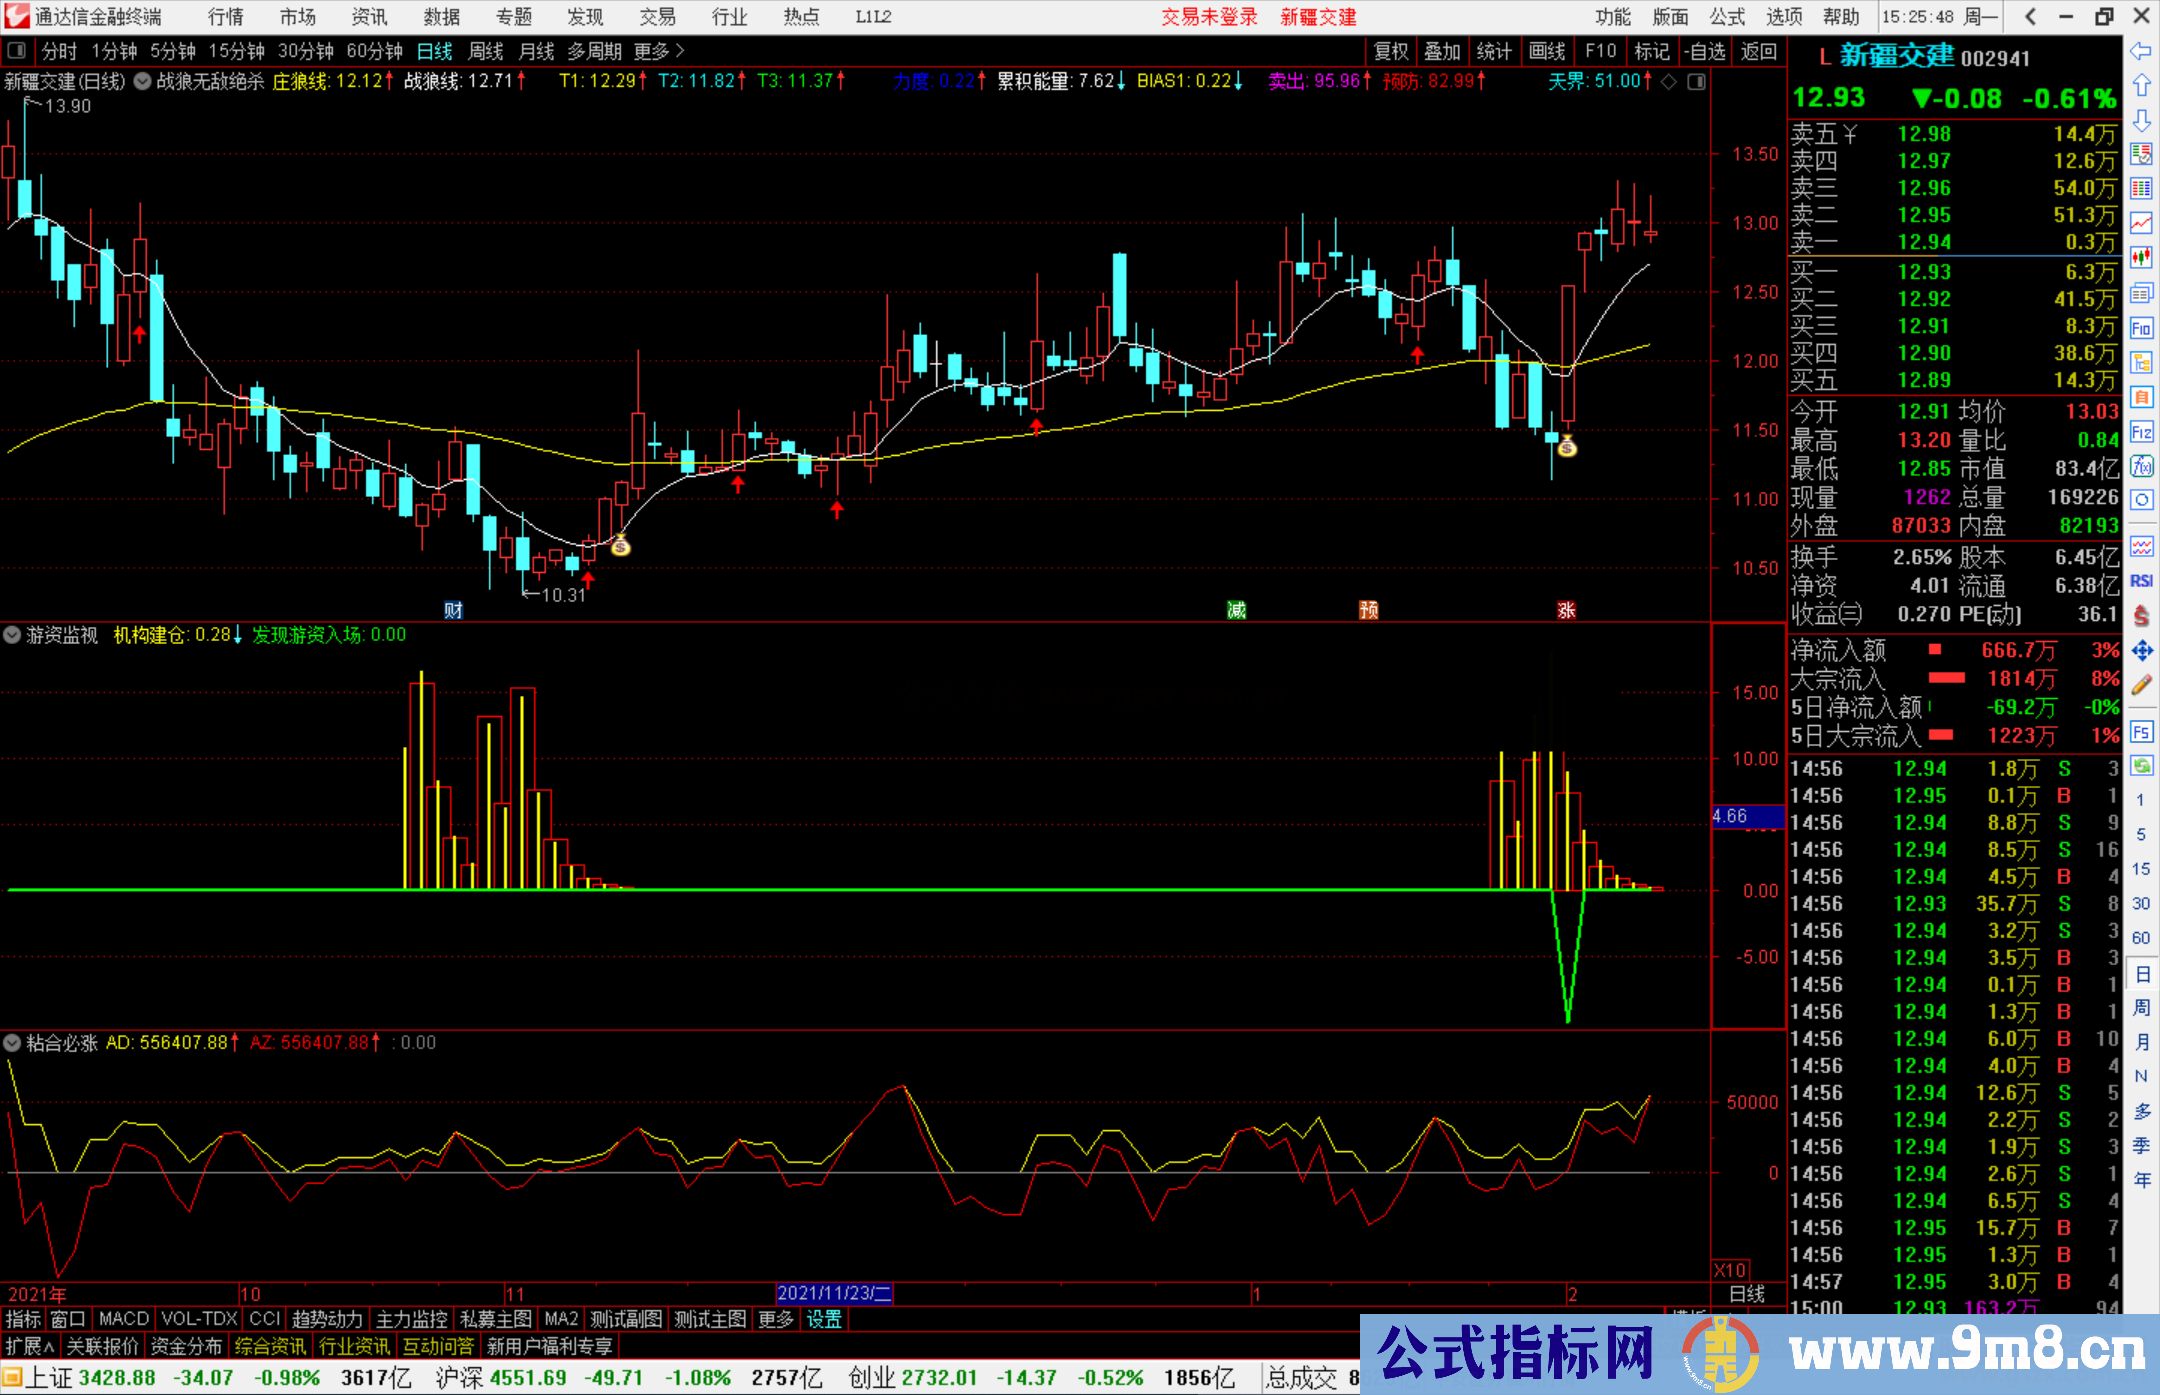Click the back arrow icon in right sidebar

click(x=2141, y=51)
